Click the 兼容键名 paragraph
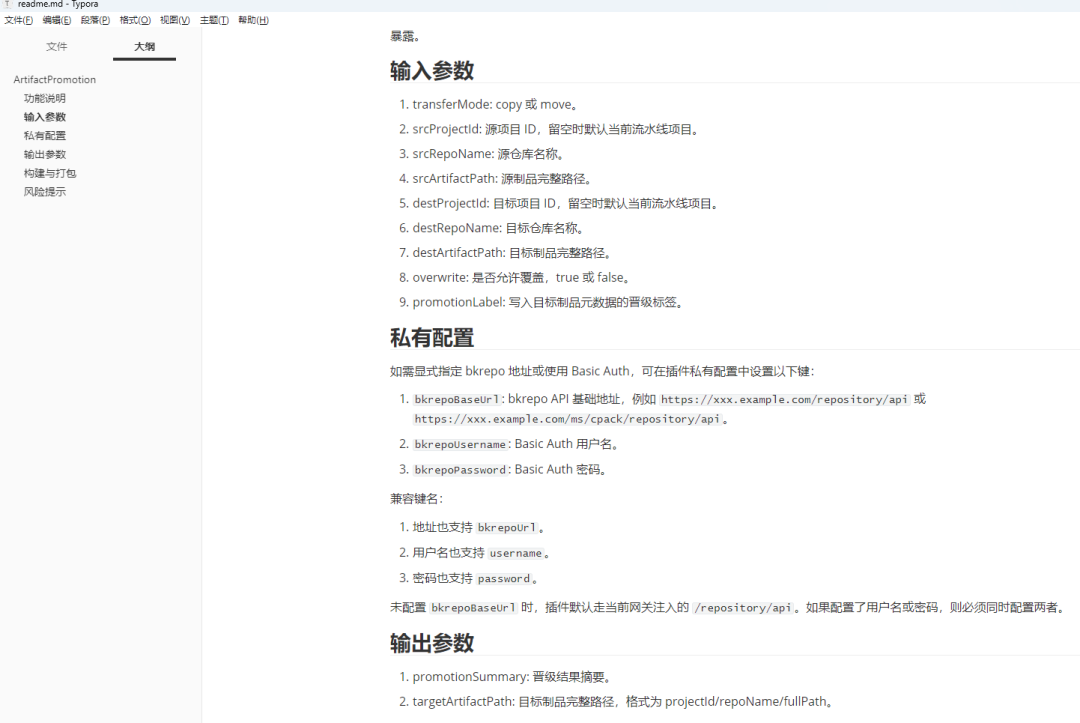1080x723 pixels. (x=417, y=499)
